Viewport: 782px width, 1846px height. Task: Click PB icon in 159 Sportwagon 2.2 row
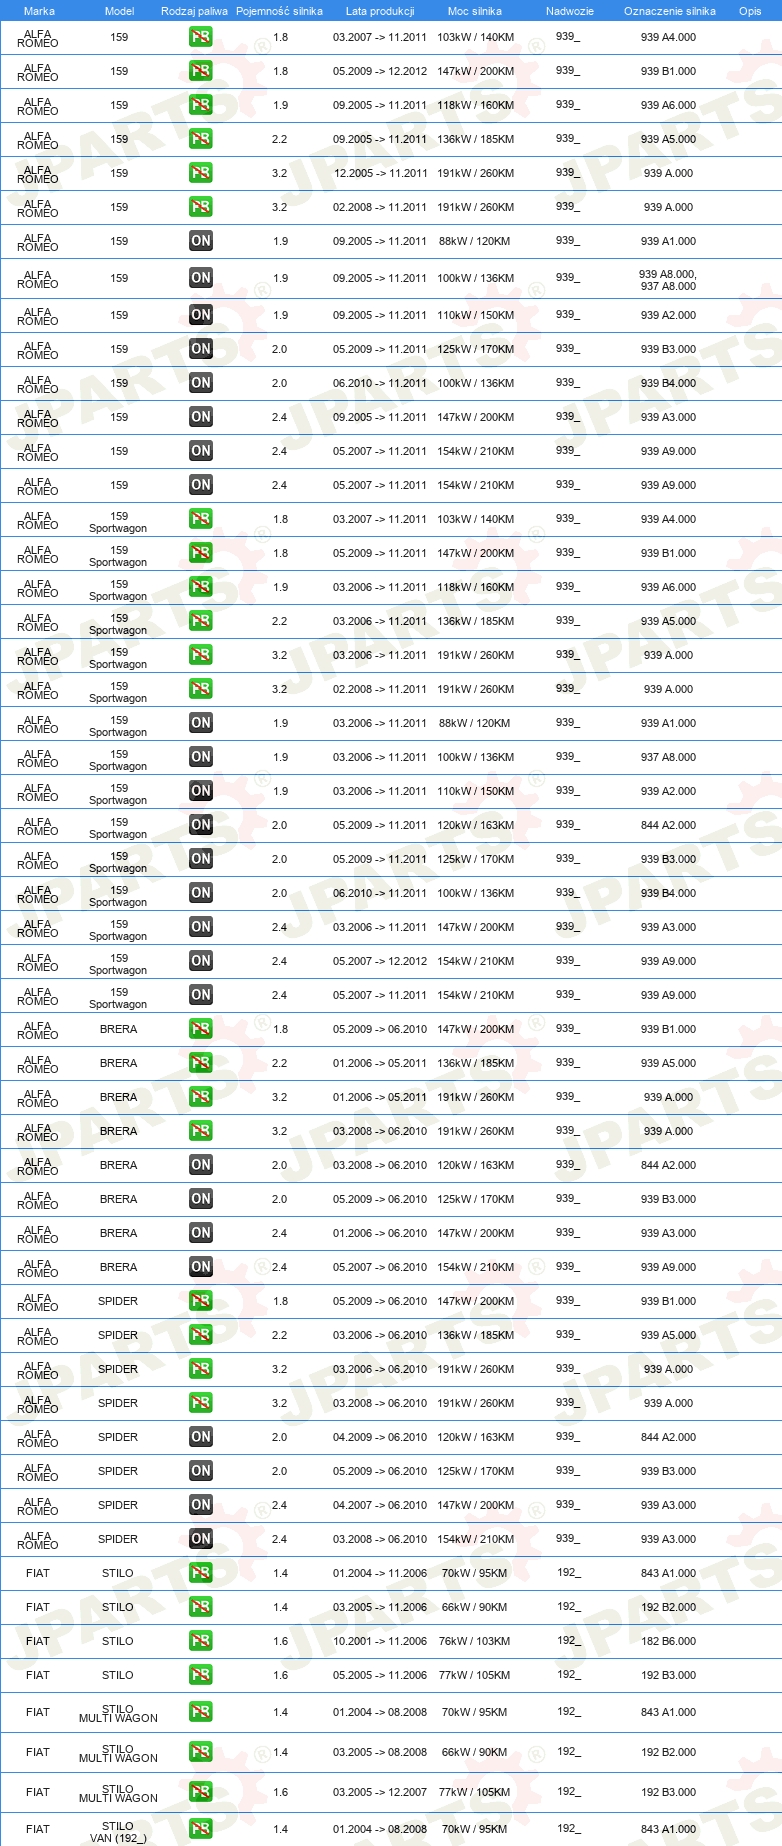[x=201, y=621]
